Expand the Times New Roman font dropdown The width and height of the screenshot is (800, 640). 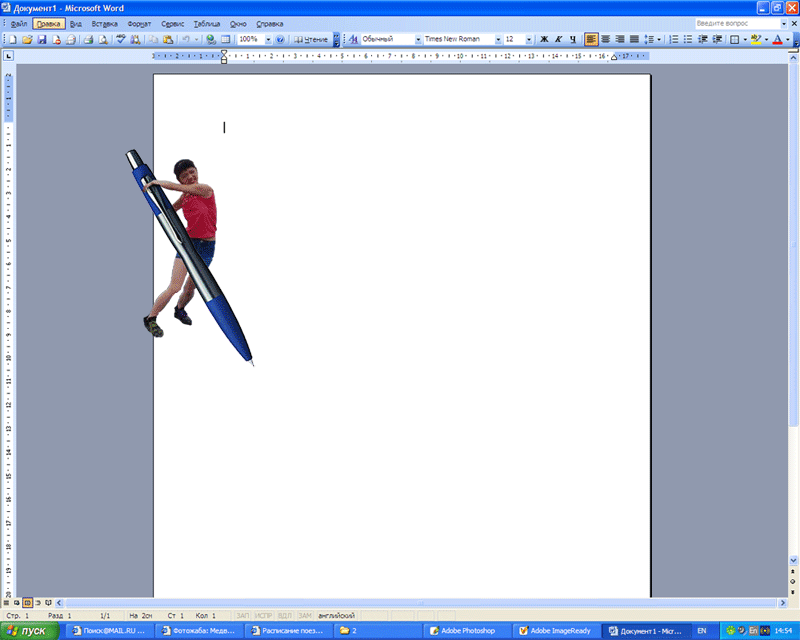tap(498, 39)
